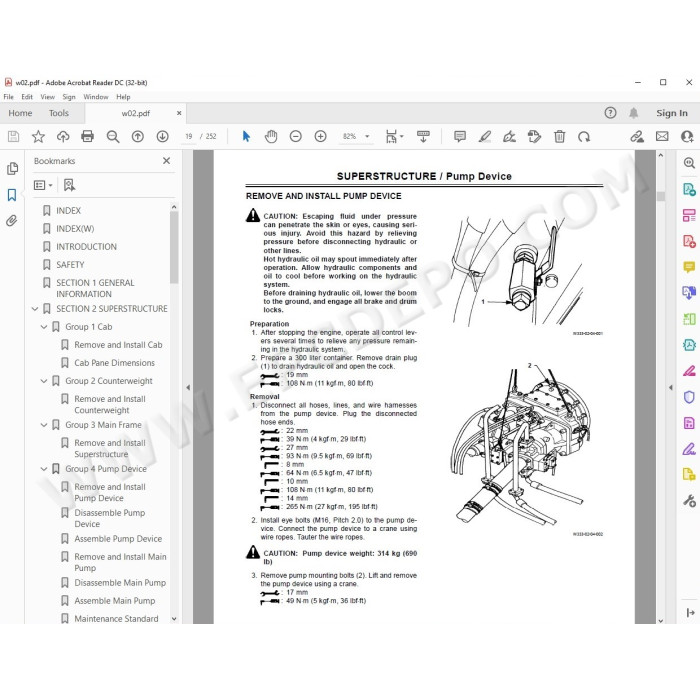
Task: Activate the selection arrow tool
Action: pos(246,137)
